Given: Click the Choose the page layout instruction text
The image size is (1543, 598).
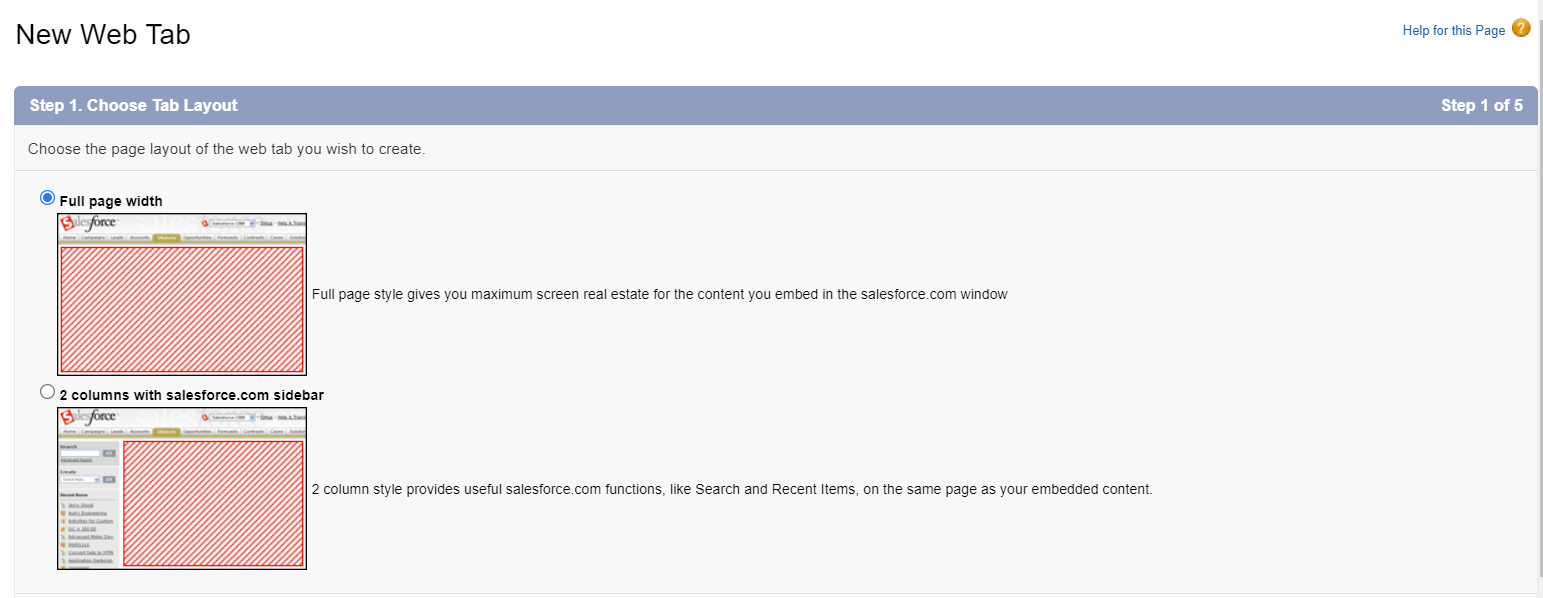Looking at the screenshot, I should [227, 149].
